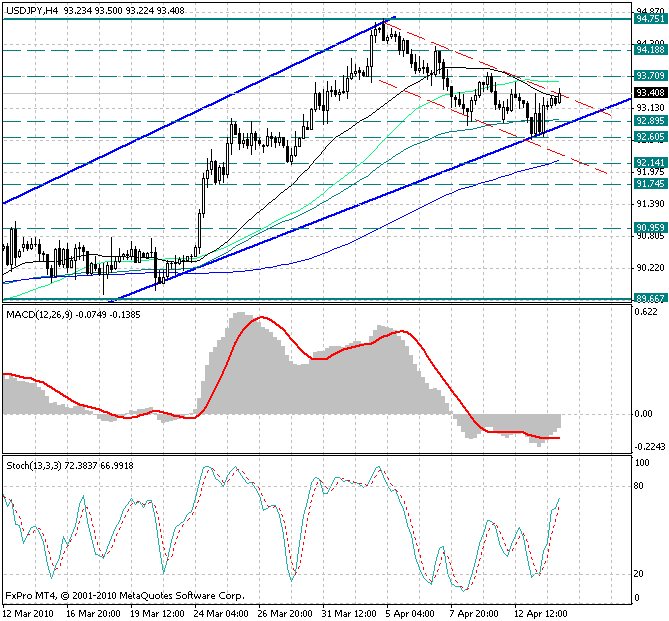Viewport: 669px width, 621px height.
Task: Select the 91.745 price level label
Action: 650,184
